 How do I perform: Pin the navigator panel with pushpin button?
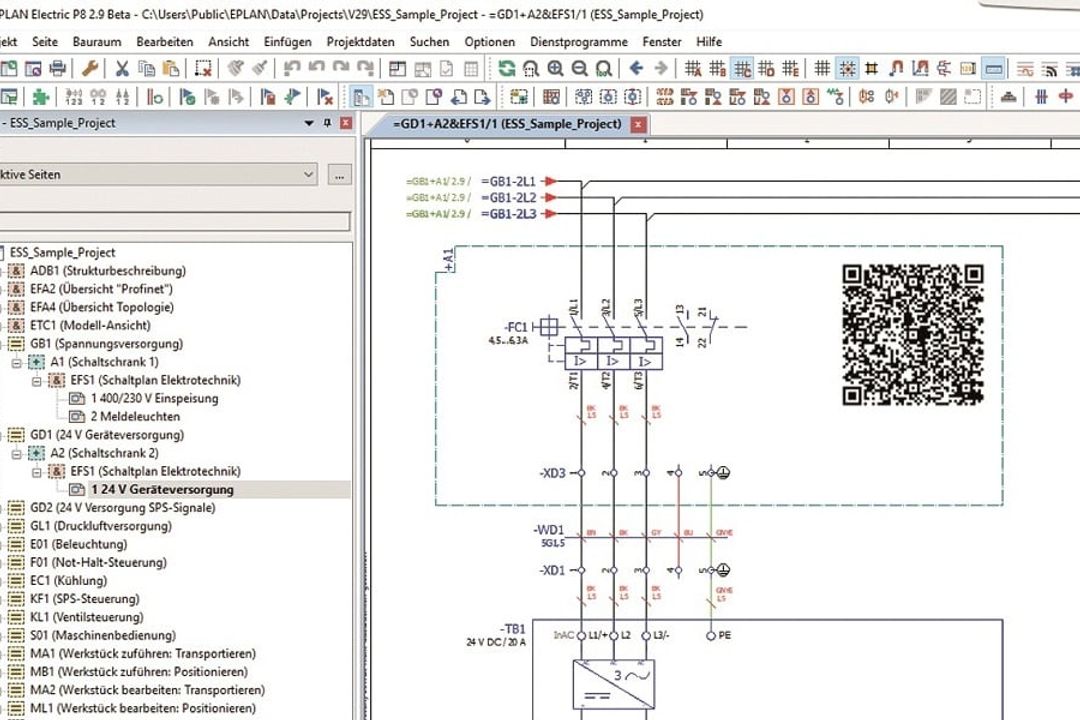[x=327, y=123]
